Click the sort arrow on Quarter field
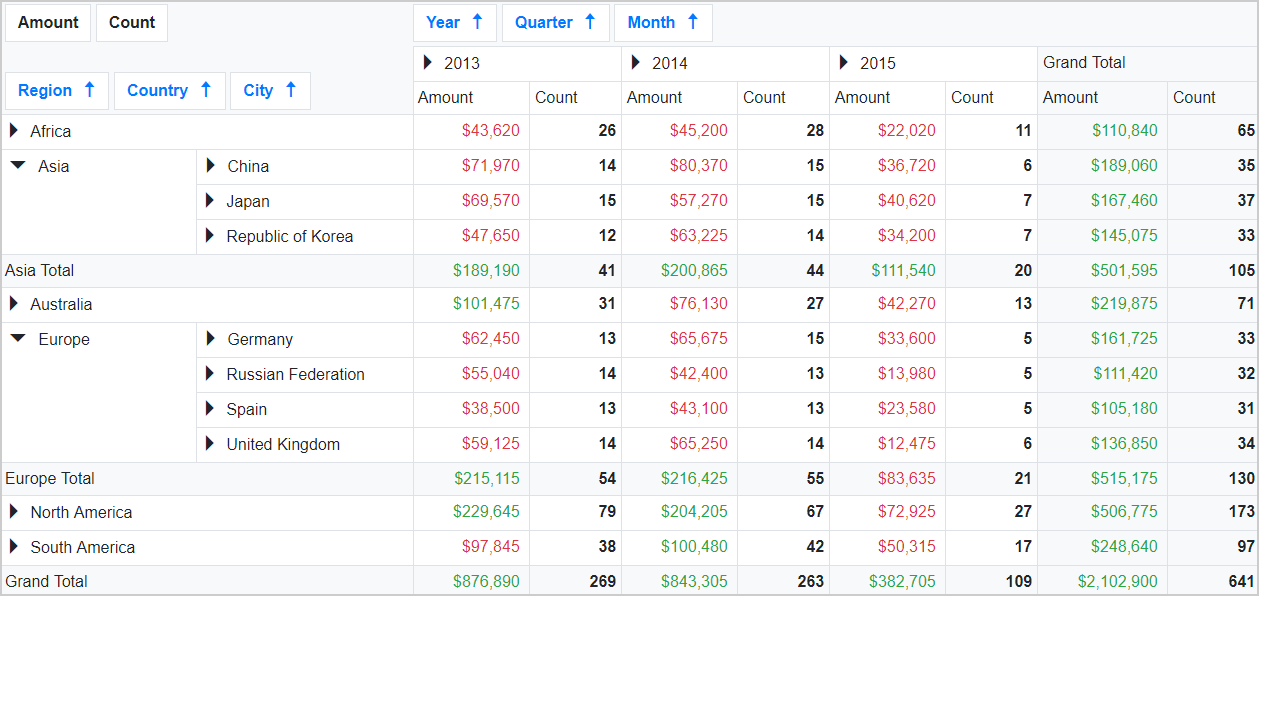 point(590,22)
